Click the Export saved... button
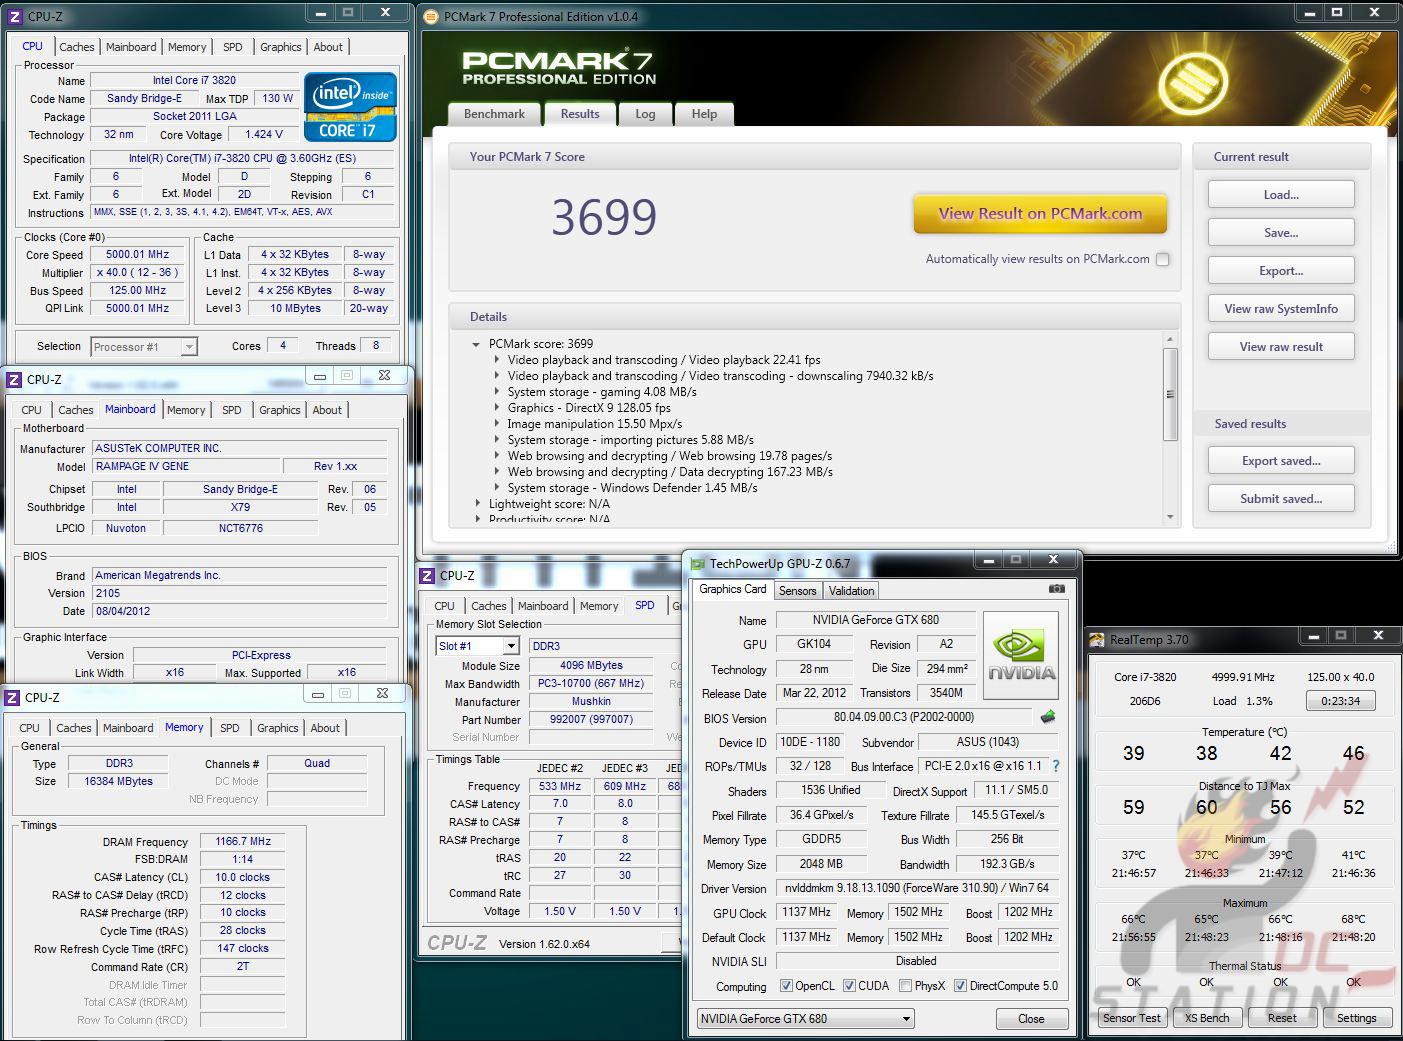 pyautogui.click(x=1281, y=461)
